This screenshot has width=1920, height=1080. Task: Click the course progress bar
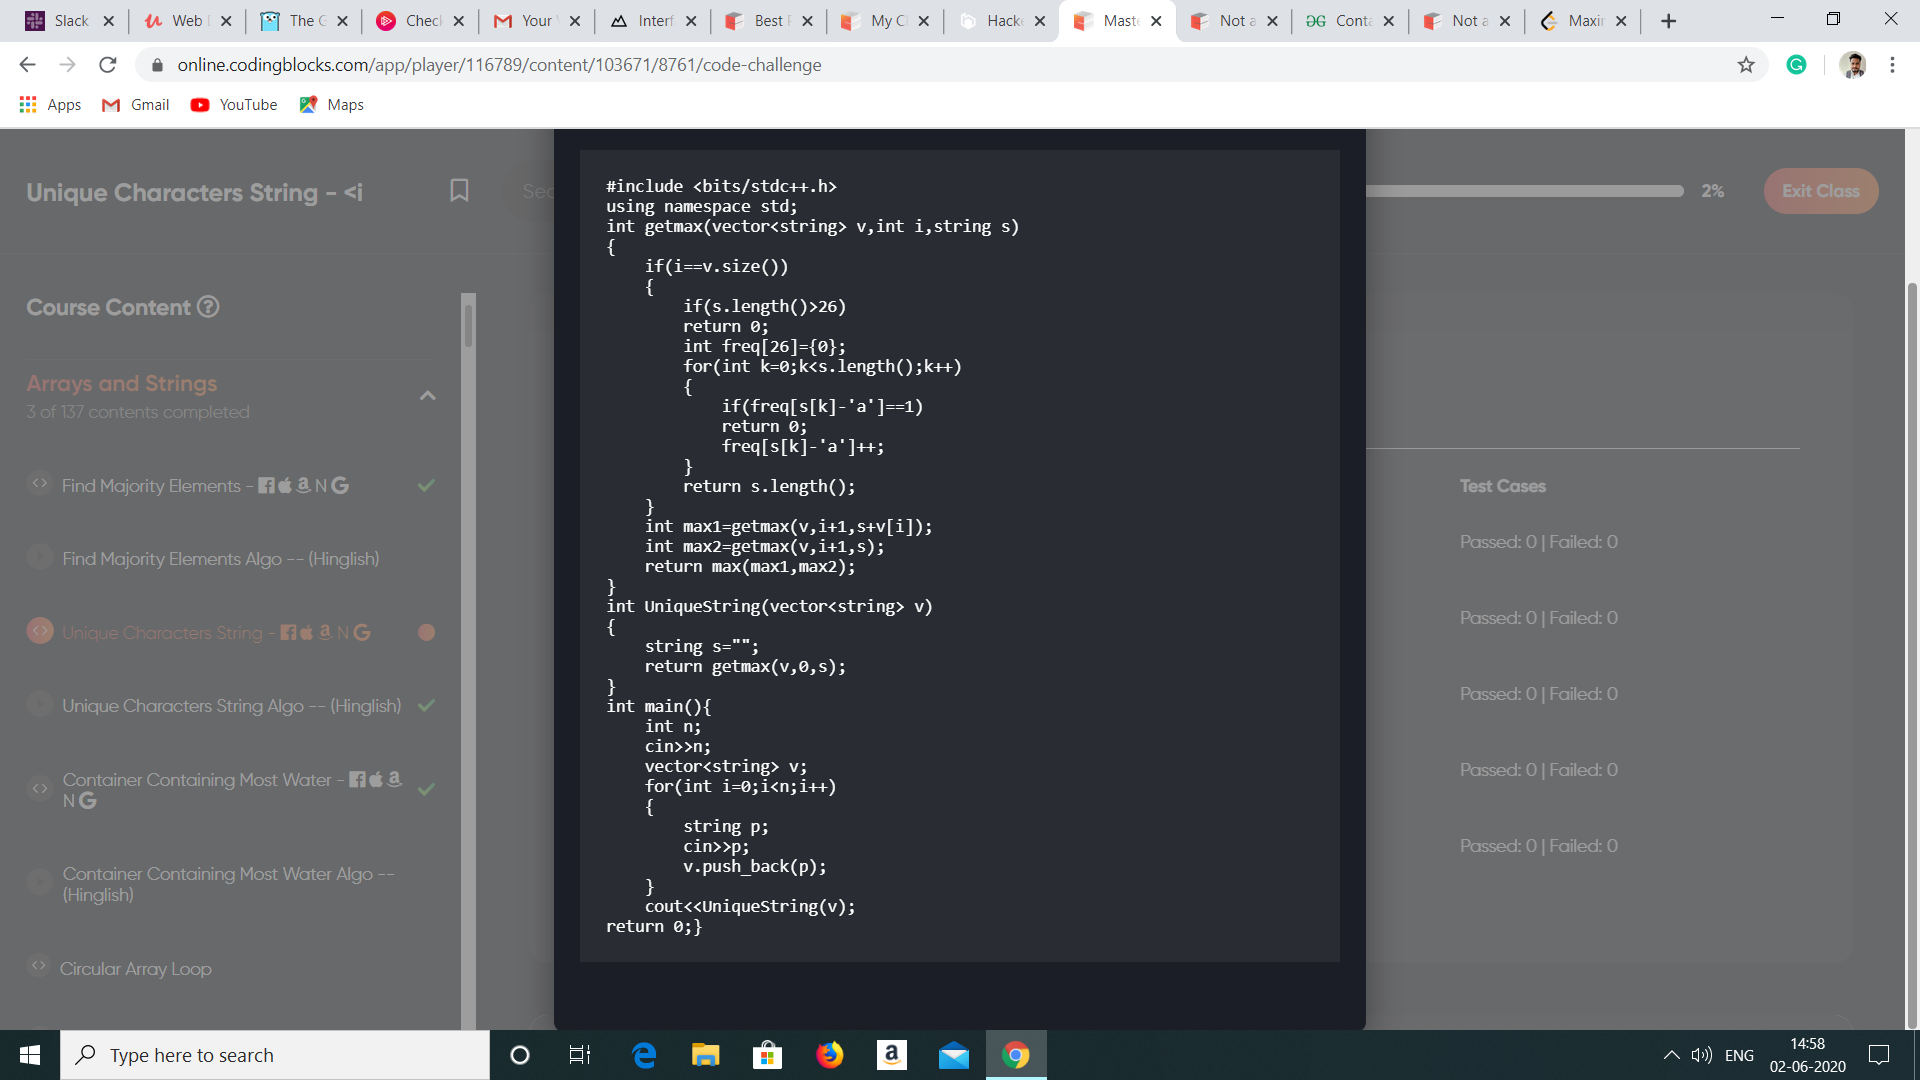coord(1524,191)
